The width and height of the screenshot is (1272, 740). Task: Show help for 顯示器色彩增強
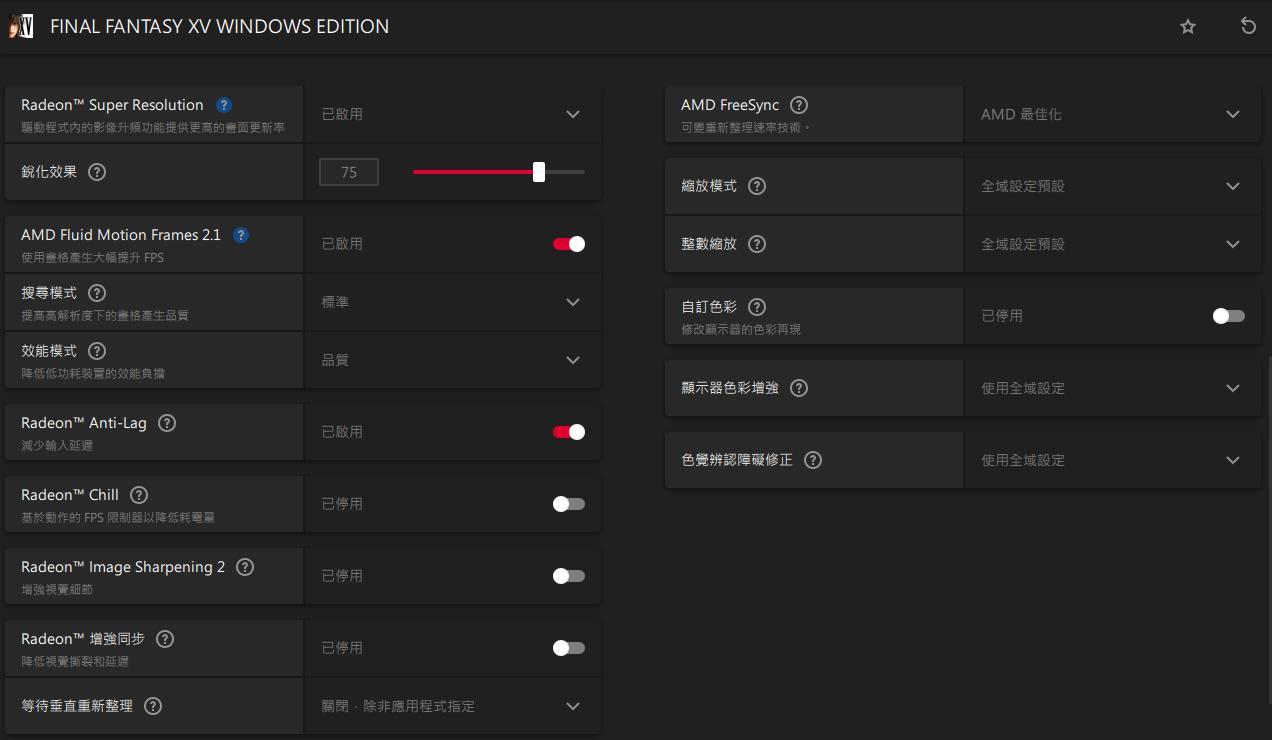tap(799, 388)
